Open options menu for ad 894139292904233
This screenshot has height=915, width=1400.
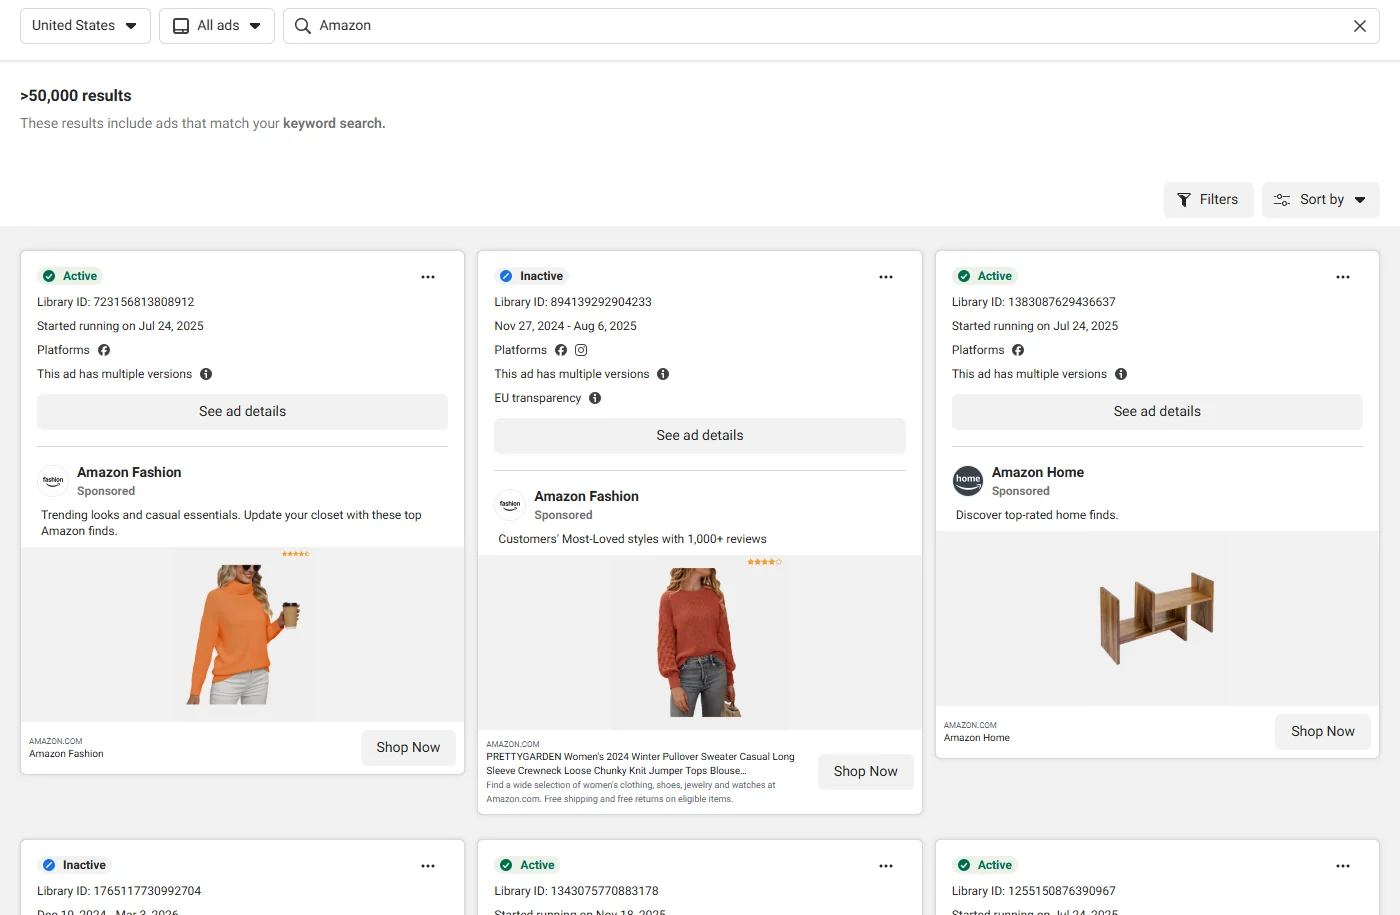point(886,277)
